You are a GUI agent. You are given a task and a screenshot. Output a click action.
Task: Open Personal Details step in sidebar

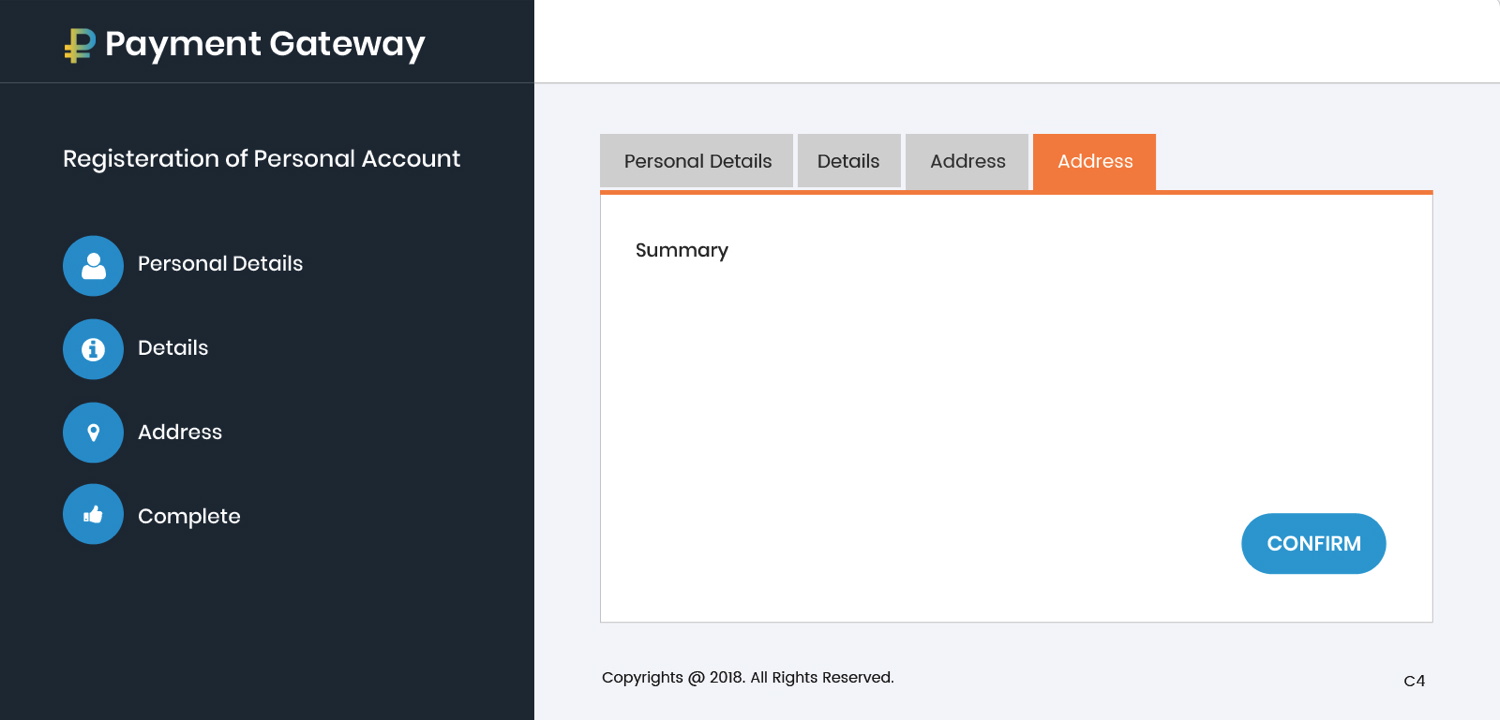pyautogui.click(x=220, y=264)
